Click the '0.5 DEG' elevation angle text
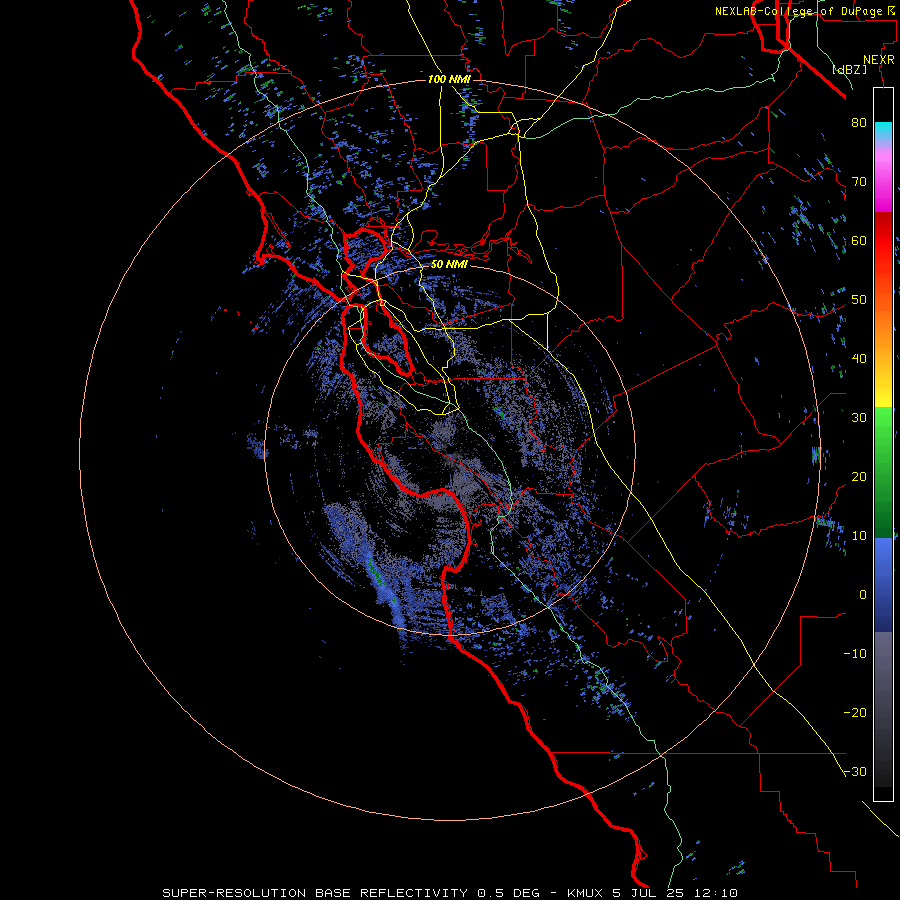900x900 pixels. tap(509, 893)
